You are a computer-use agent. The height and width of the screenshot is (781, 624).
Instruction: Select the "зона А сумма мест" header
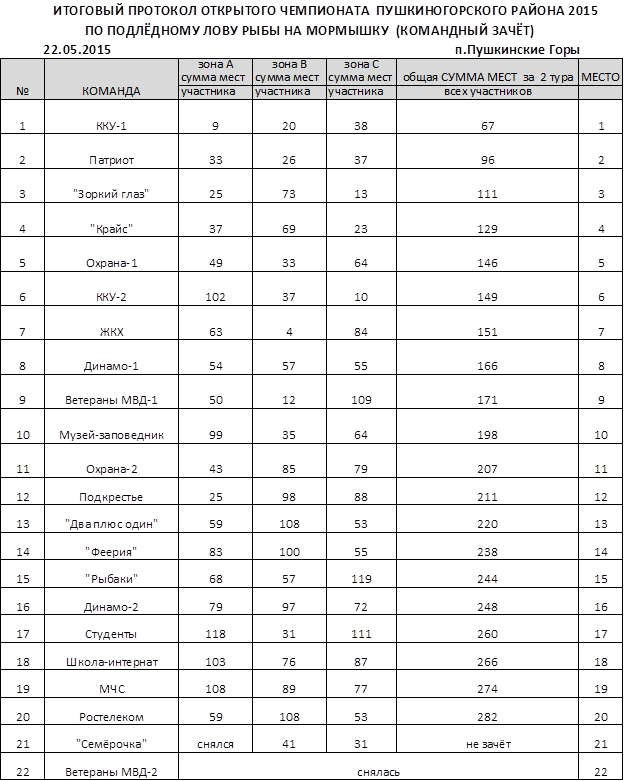point(215,72)
